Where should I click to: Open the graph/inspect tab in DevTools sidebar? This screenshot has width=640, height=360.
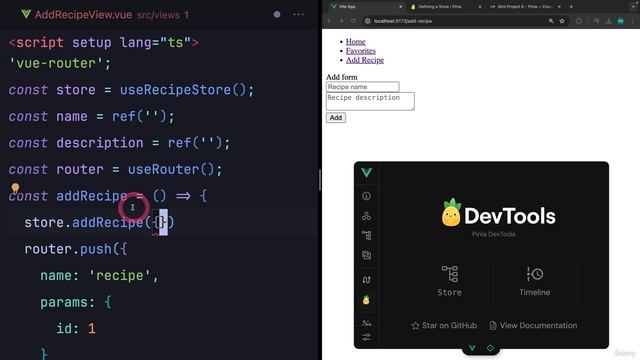366,323
